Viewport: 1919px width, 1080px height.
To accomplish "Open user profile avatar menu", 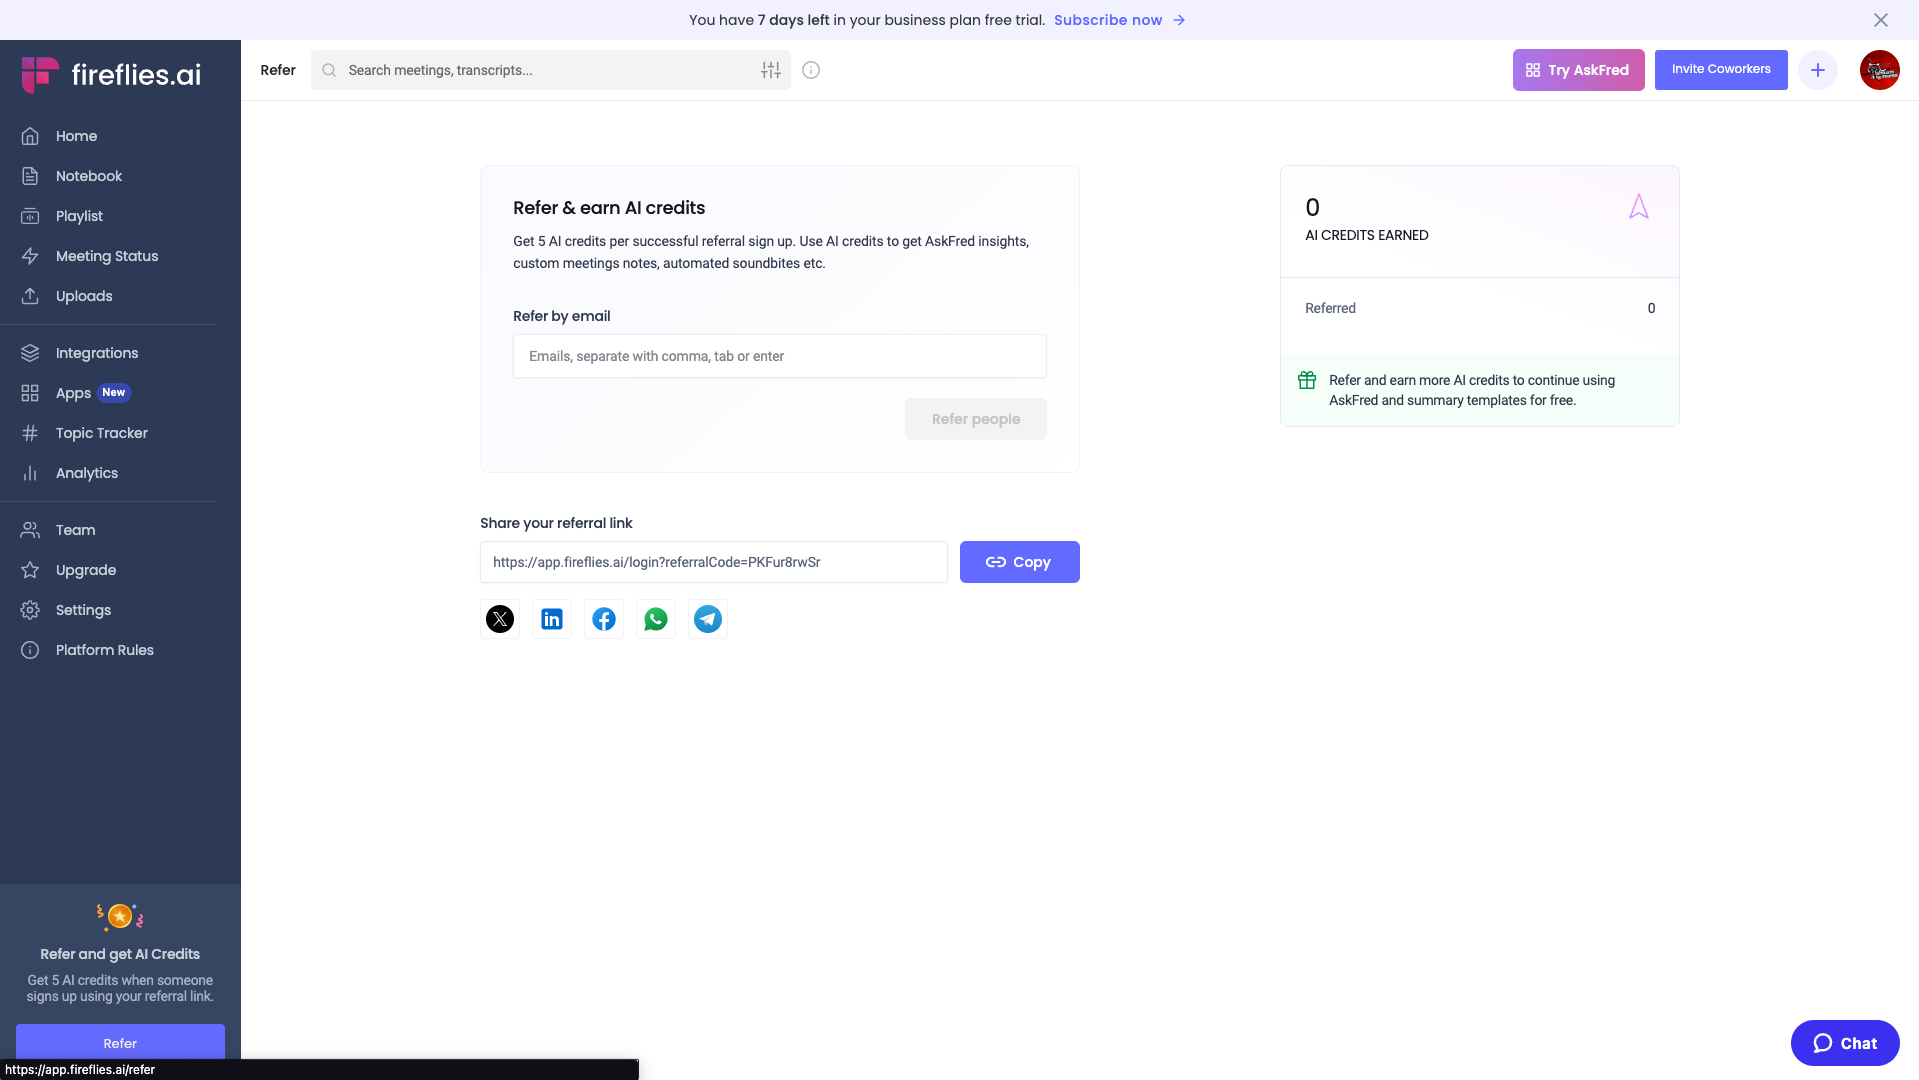I will click(x=1879, y=70).
